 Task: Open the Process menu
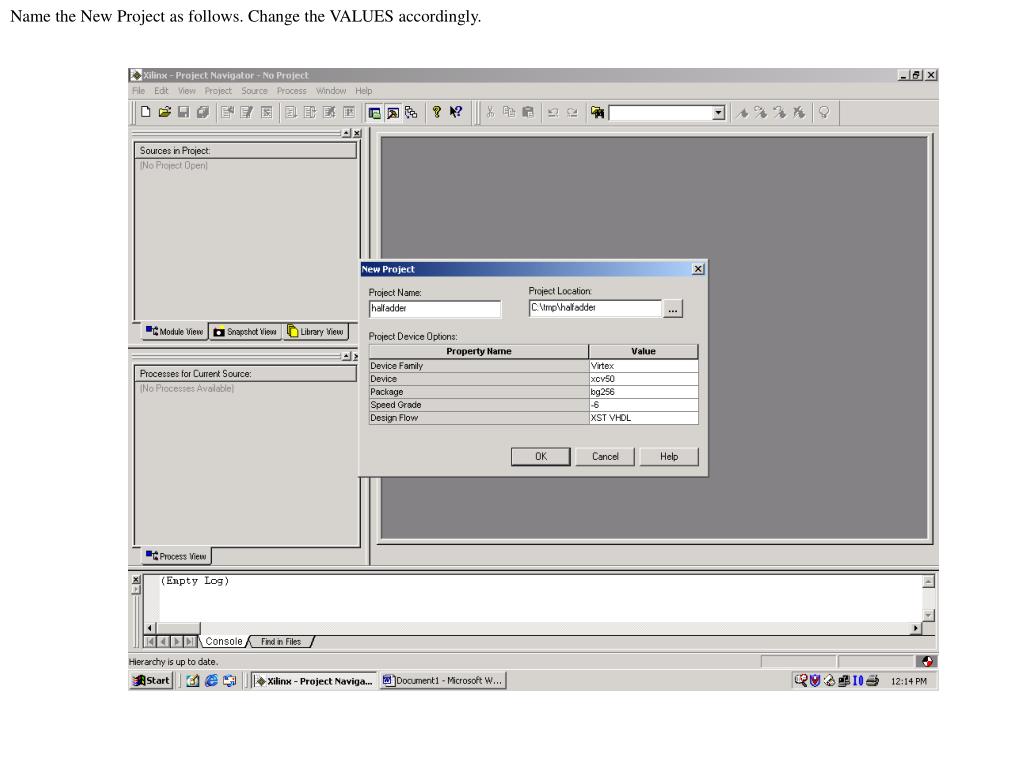click(x=291, y=91)
